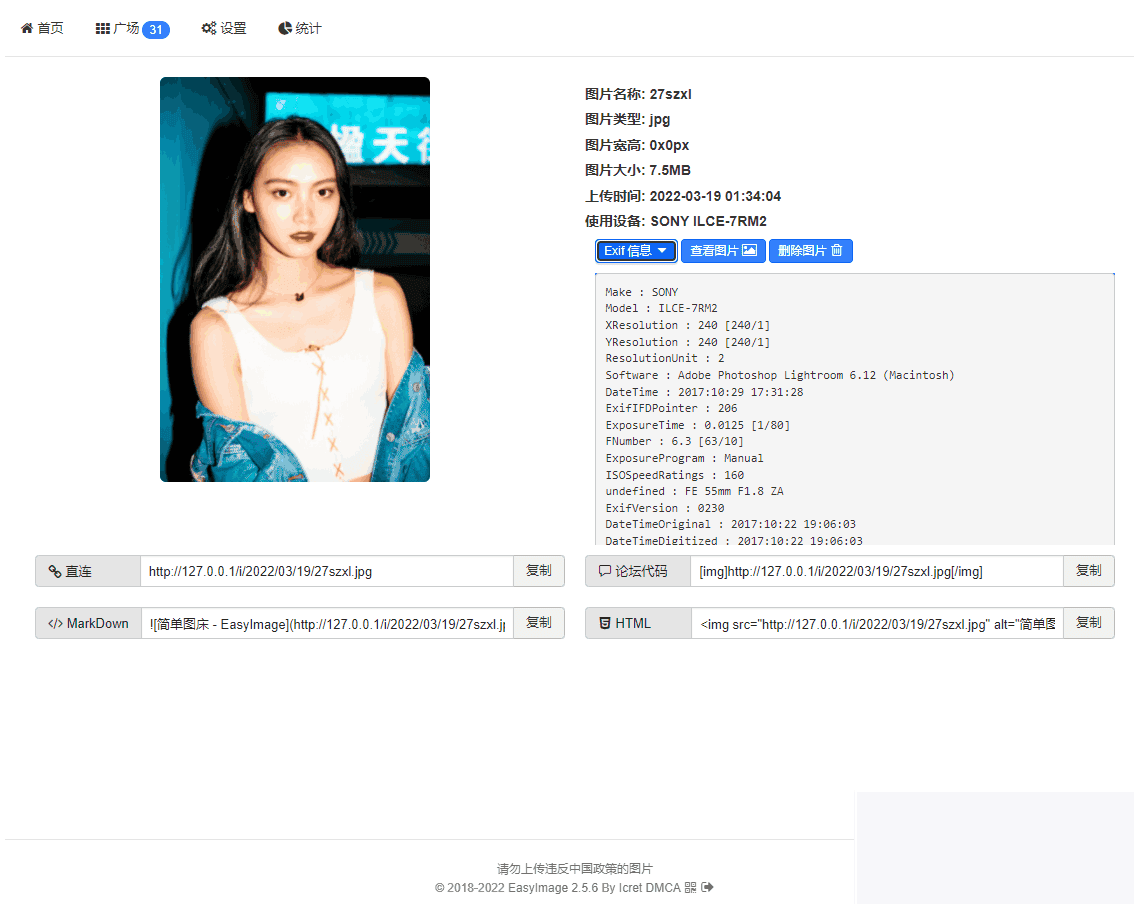Click 复制 to copy the direct link
The height and width of the screenshot is (904, 1134).
539,570
